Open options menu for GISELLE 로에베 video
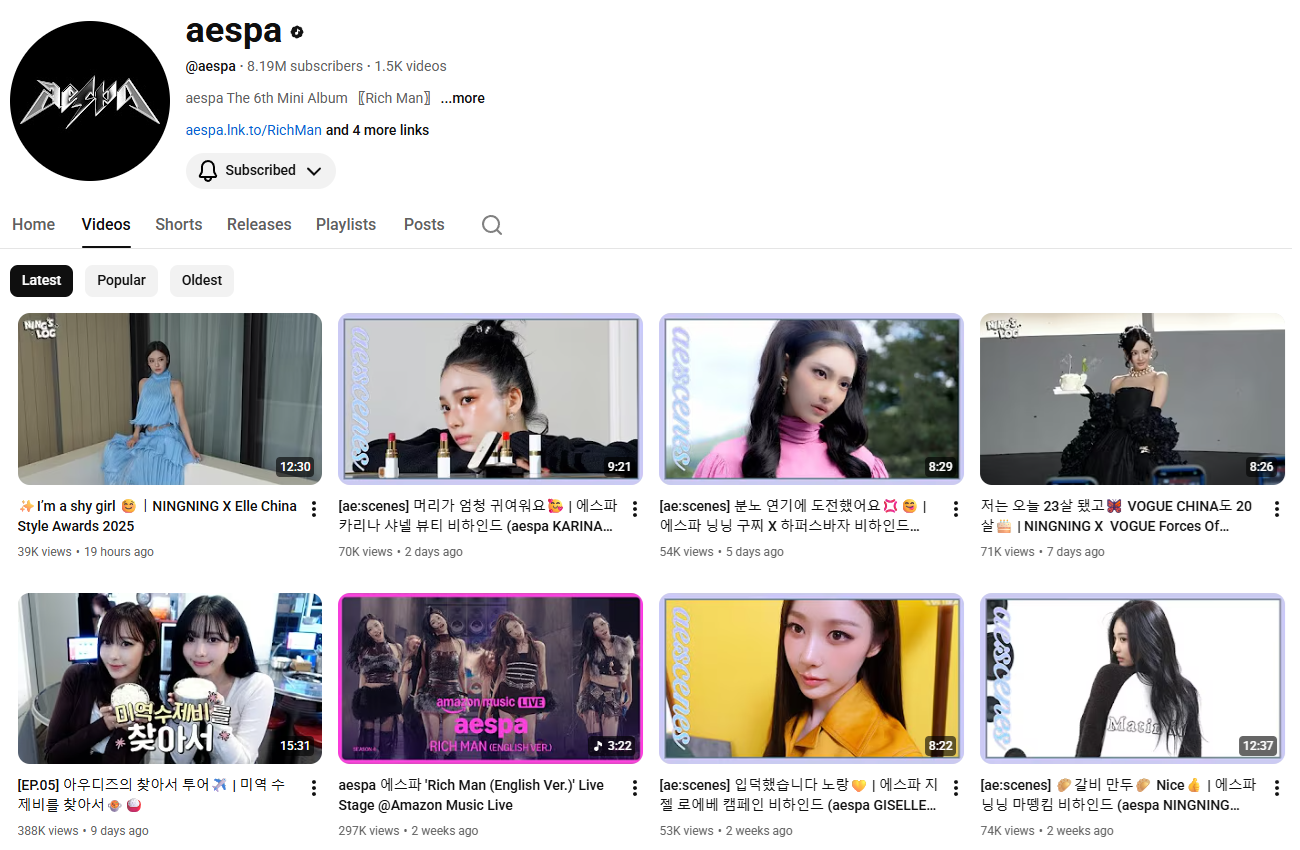Image resolution: width=1300 pixels, height=850 pixels. [956, 788]
